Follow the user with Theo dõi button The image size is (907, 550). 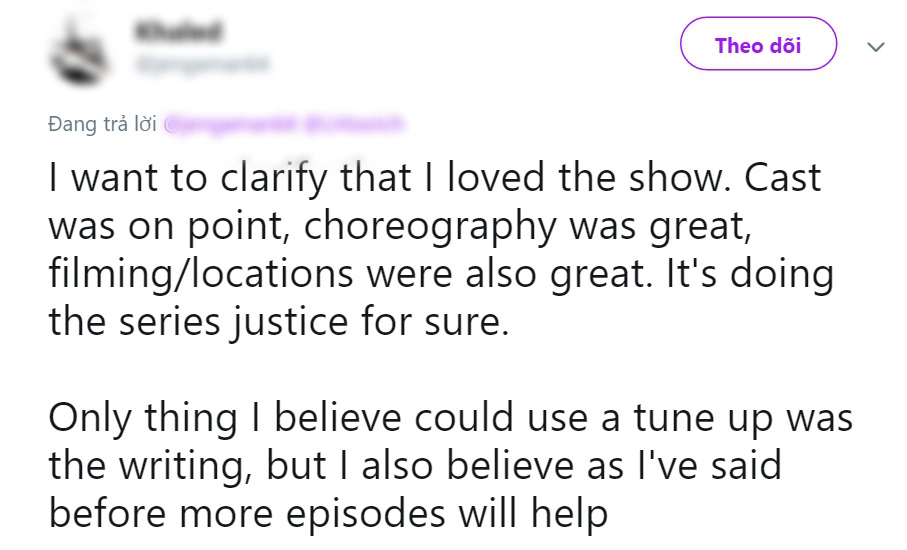point(758,44)
